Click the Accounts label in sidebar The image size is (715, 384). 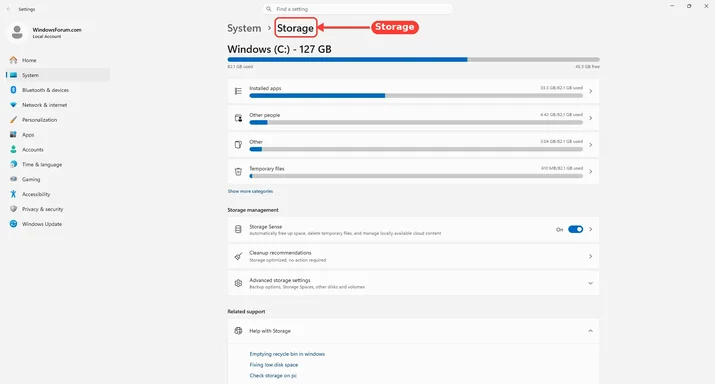point(33,150)
